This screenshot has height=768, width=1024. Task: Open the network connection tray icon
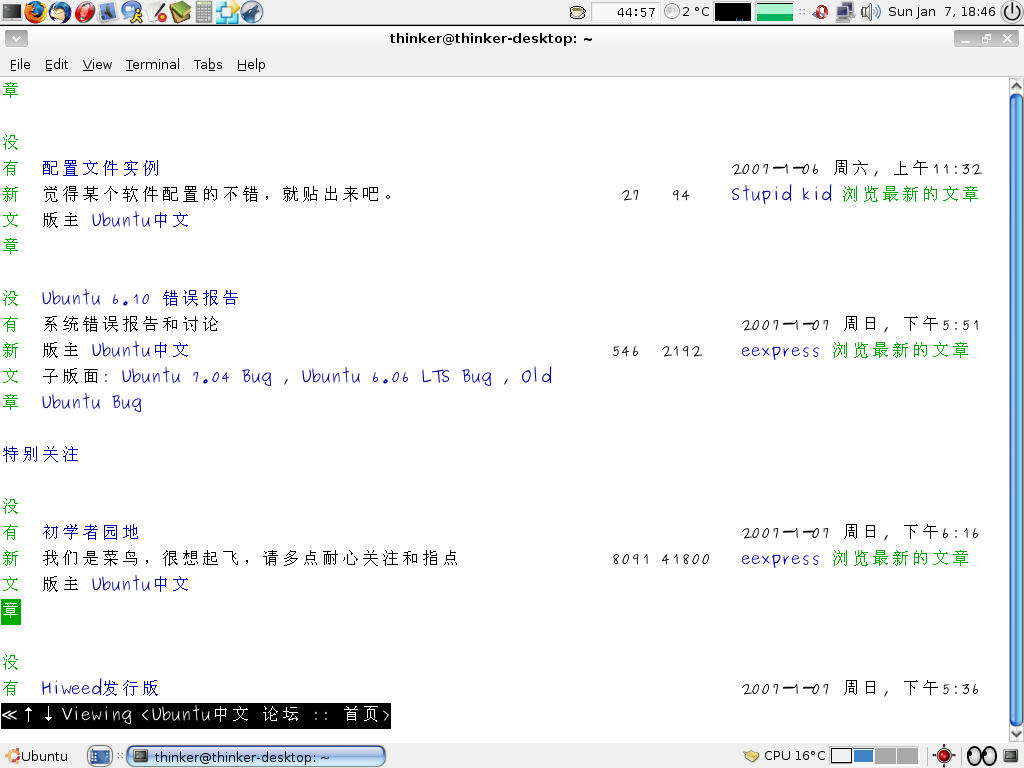[844, 12]
